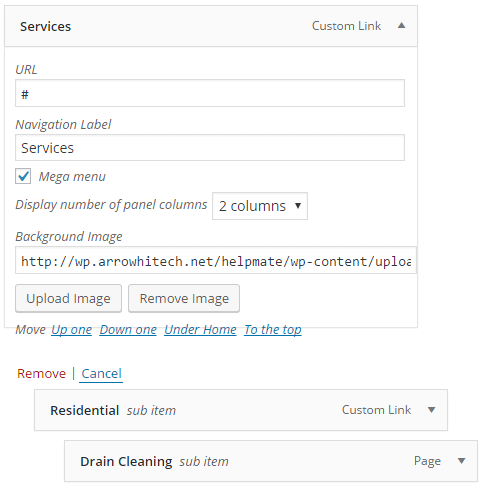Image resolution: width=492 pixels, height=487 pixels.
Task: Click the Navigation Label field
Action: (x=210, y=148)
